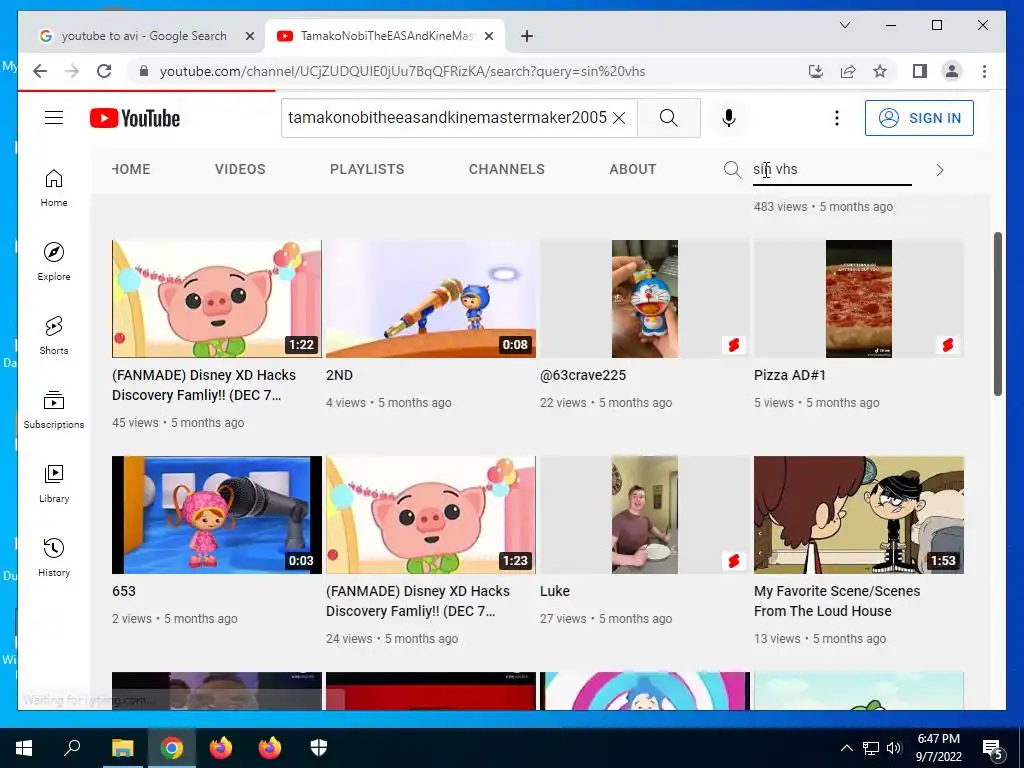Switch to the channel HOME tab
Image resolution: width=1024 pixels, height=768 pixels.
131,169
